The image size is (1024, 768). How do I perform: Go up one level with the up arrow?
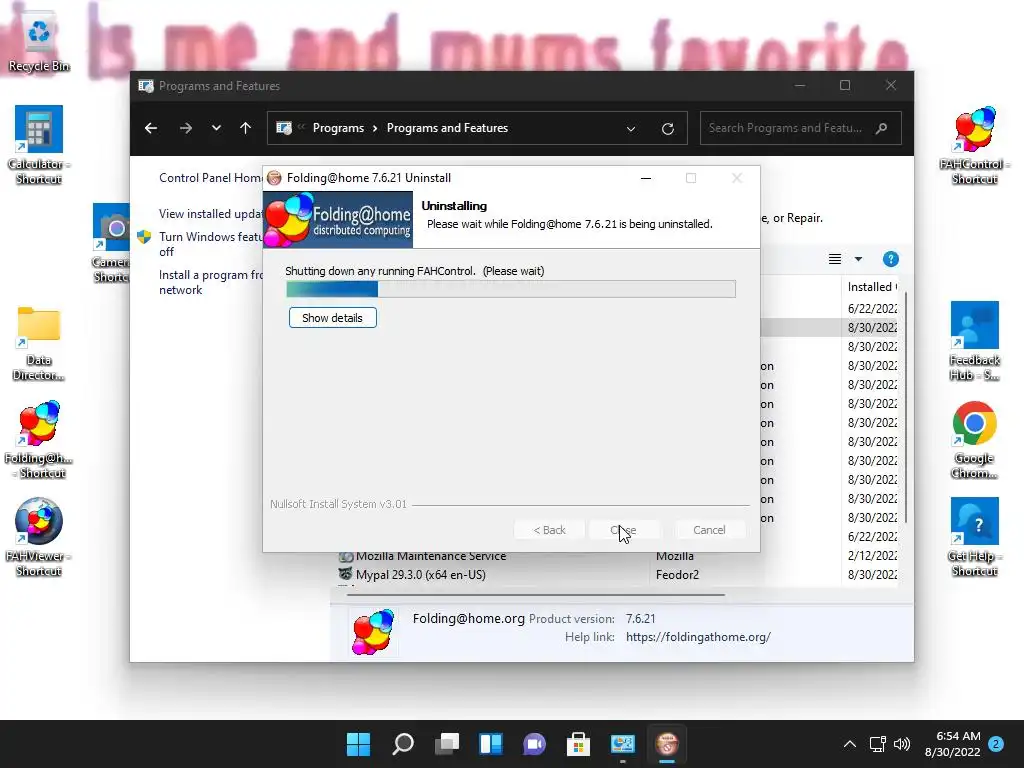[246, 128]
